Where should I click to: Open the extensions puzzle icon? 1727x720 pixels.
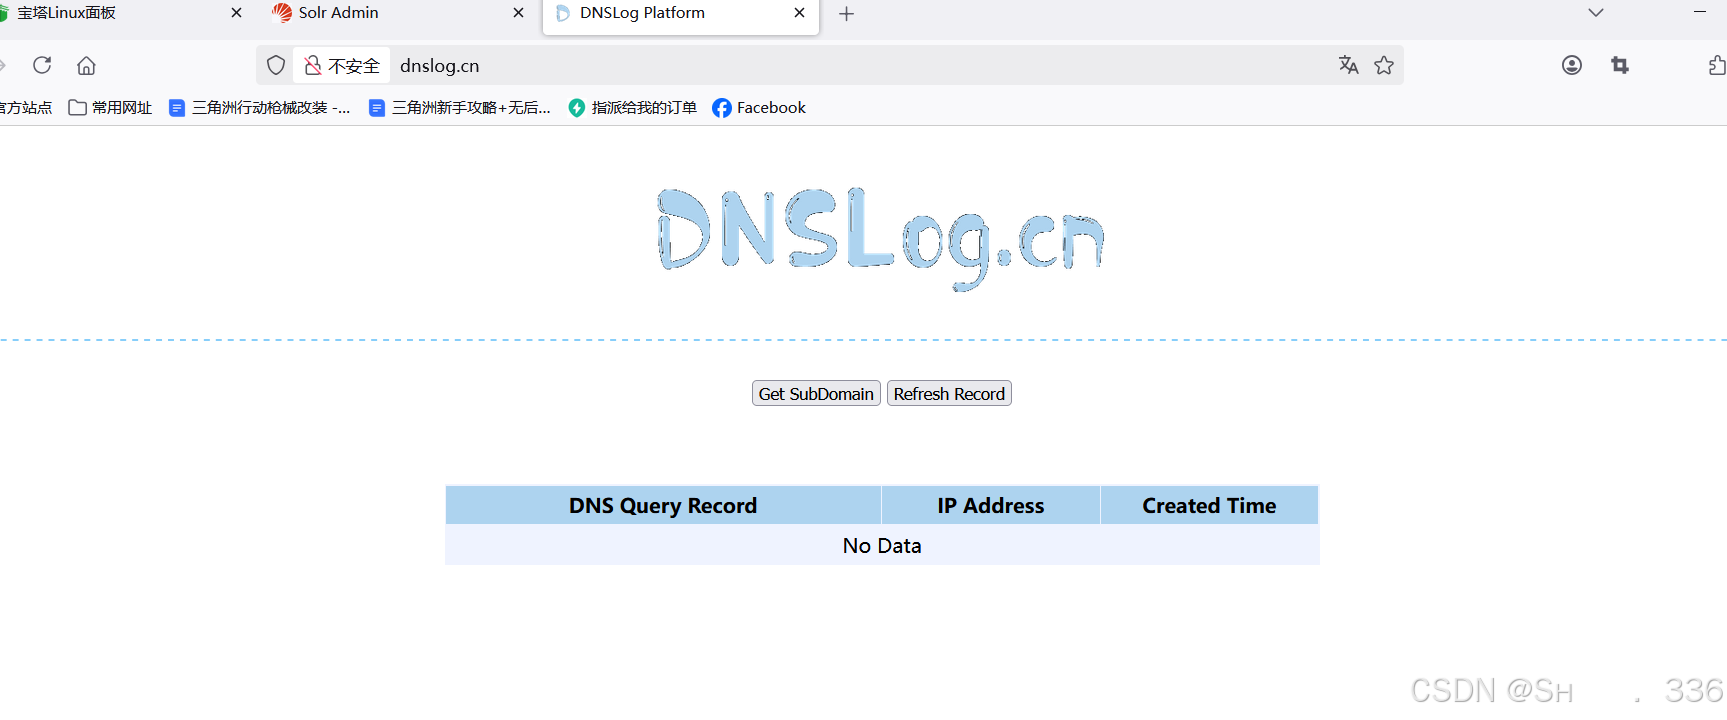pyautogui.click(x=1716, y=65)
